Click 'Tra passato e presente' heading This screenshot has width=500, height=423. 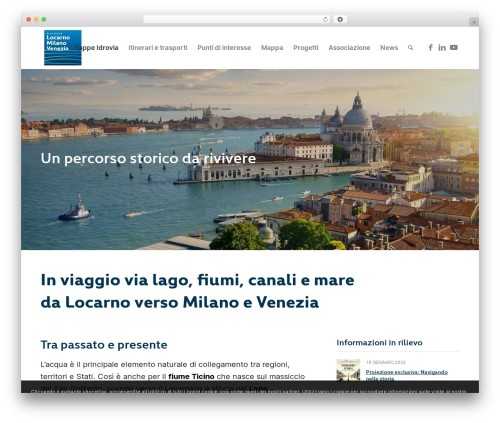click(104, 345)
